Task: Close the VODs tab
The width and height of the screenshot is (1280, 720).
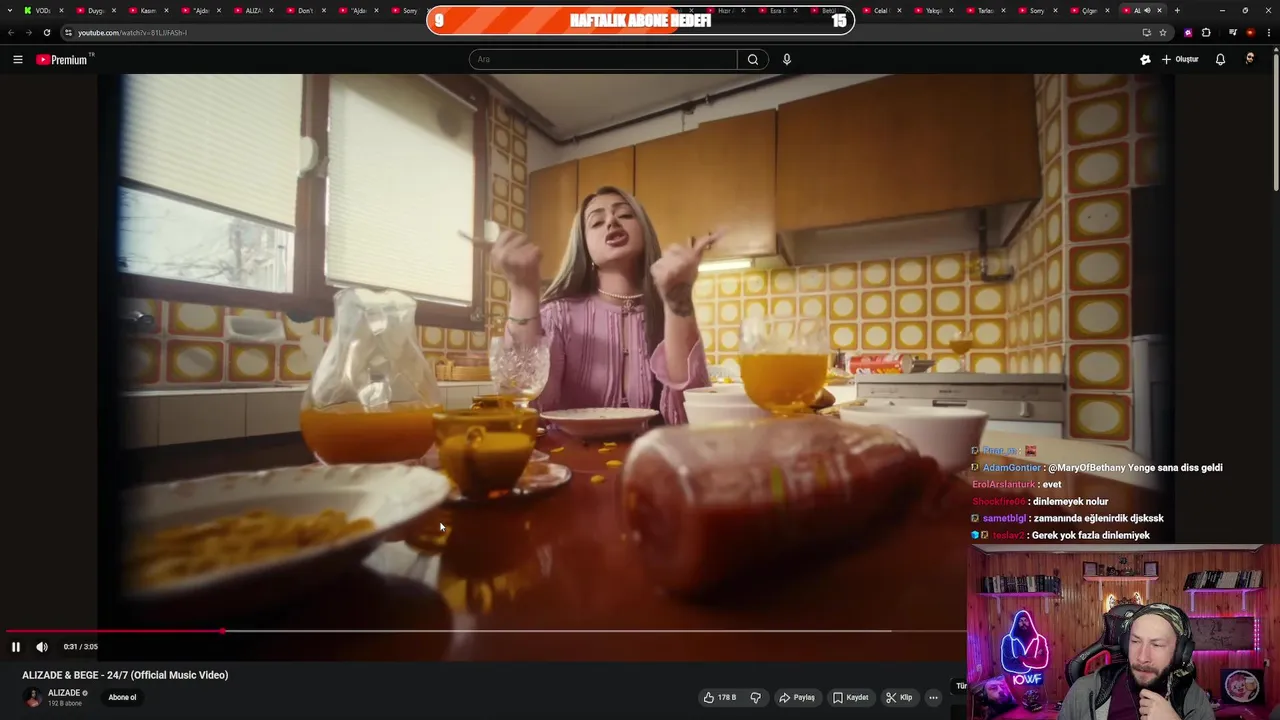Action: pyautogui.click(x=62, y=10)
